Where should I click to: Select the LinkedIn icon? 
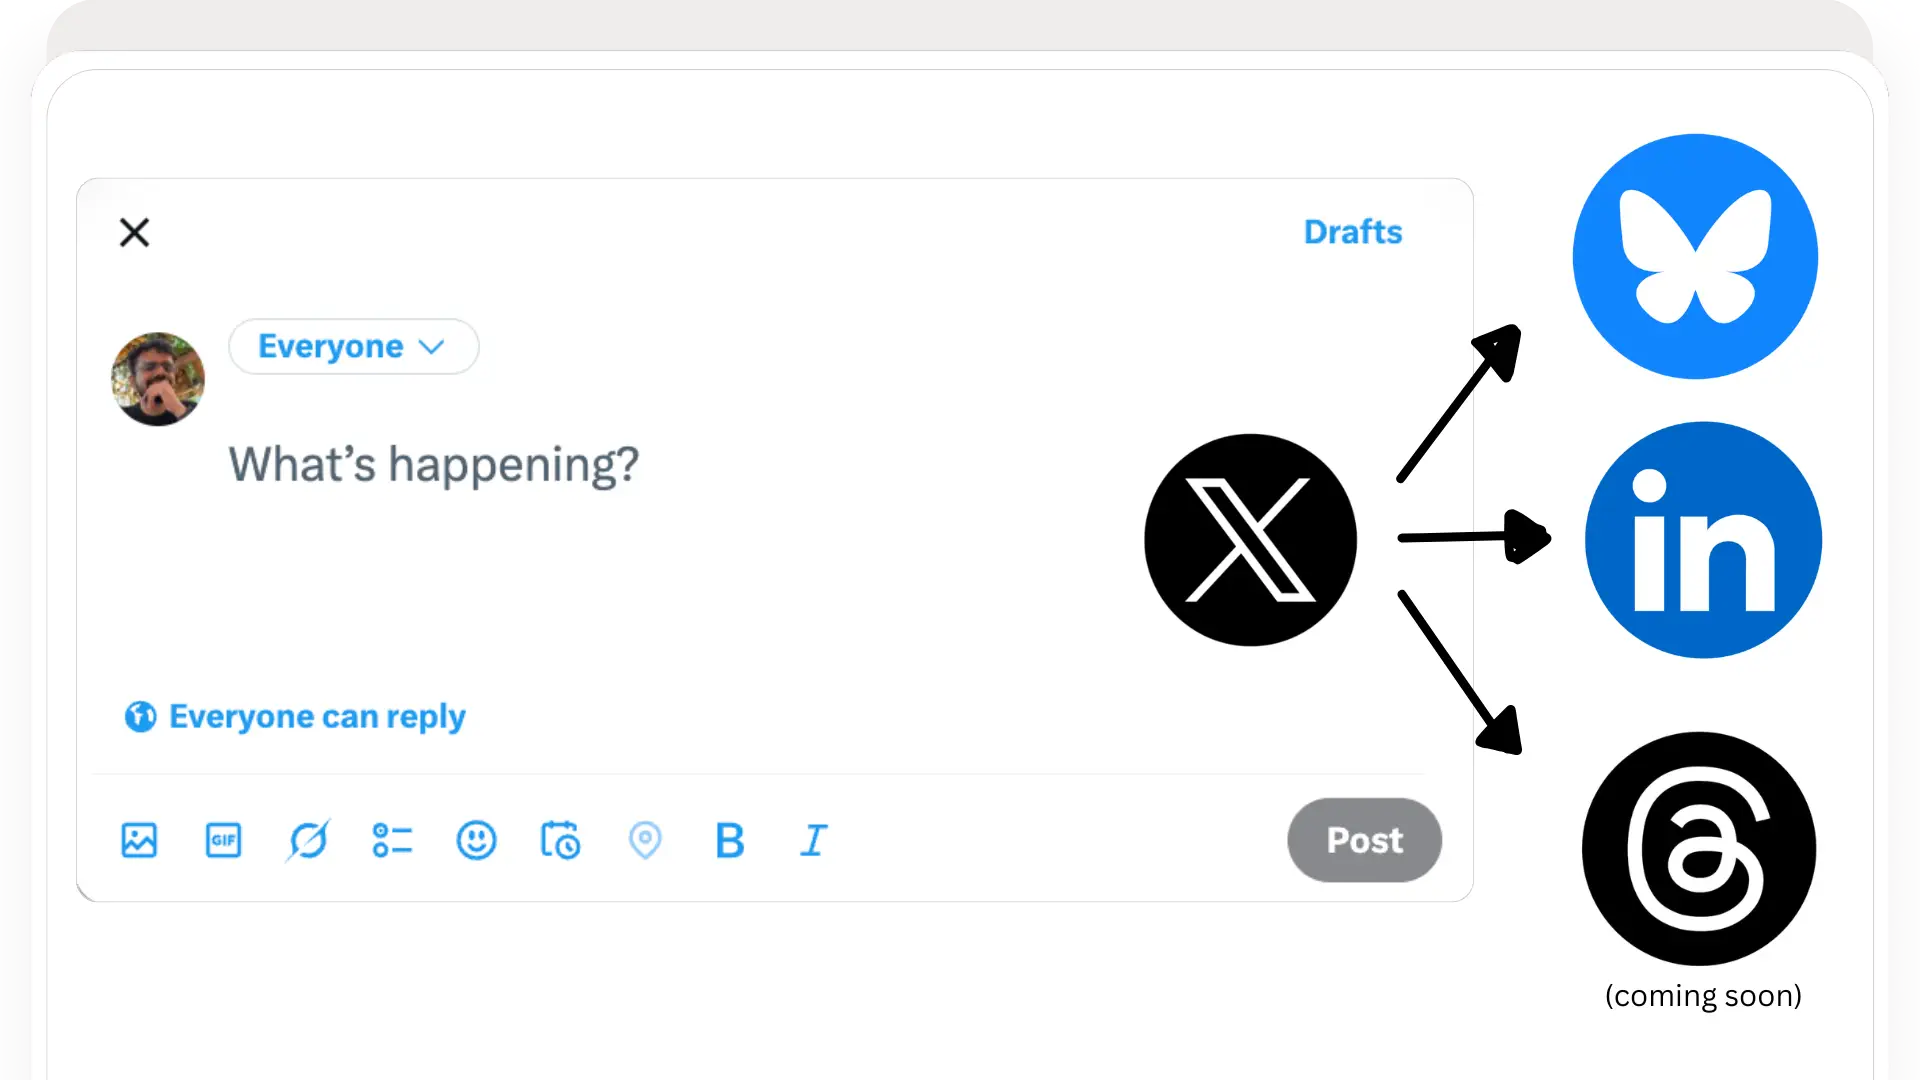point(1702,540)
